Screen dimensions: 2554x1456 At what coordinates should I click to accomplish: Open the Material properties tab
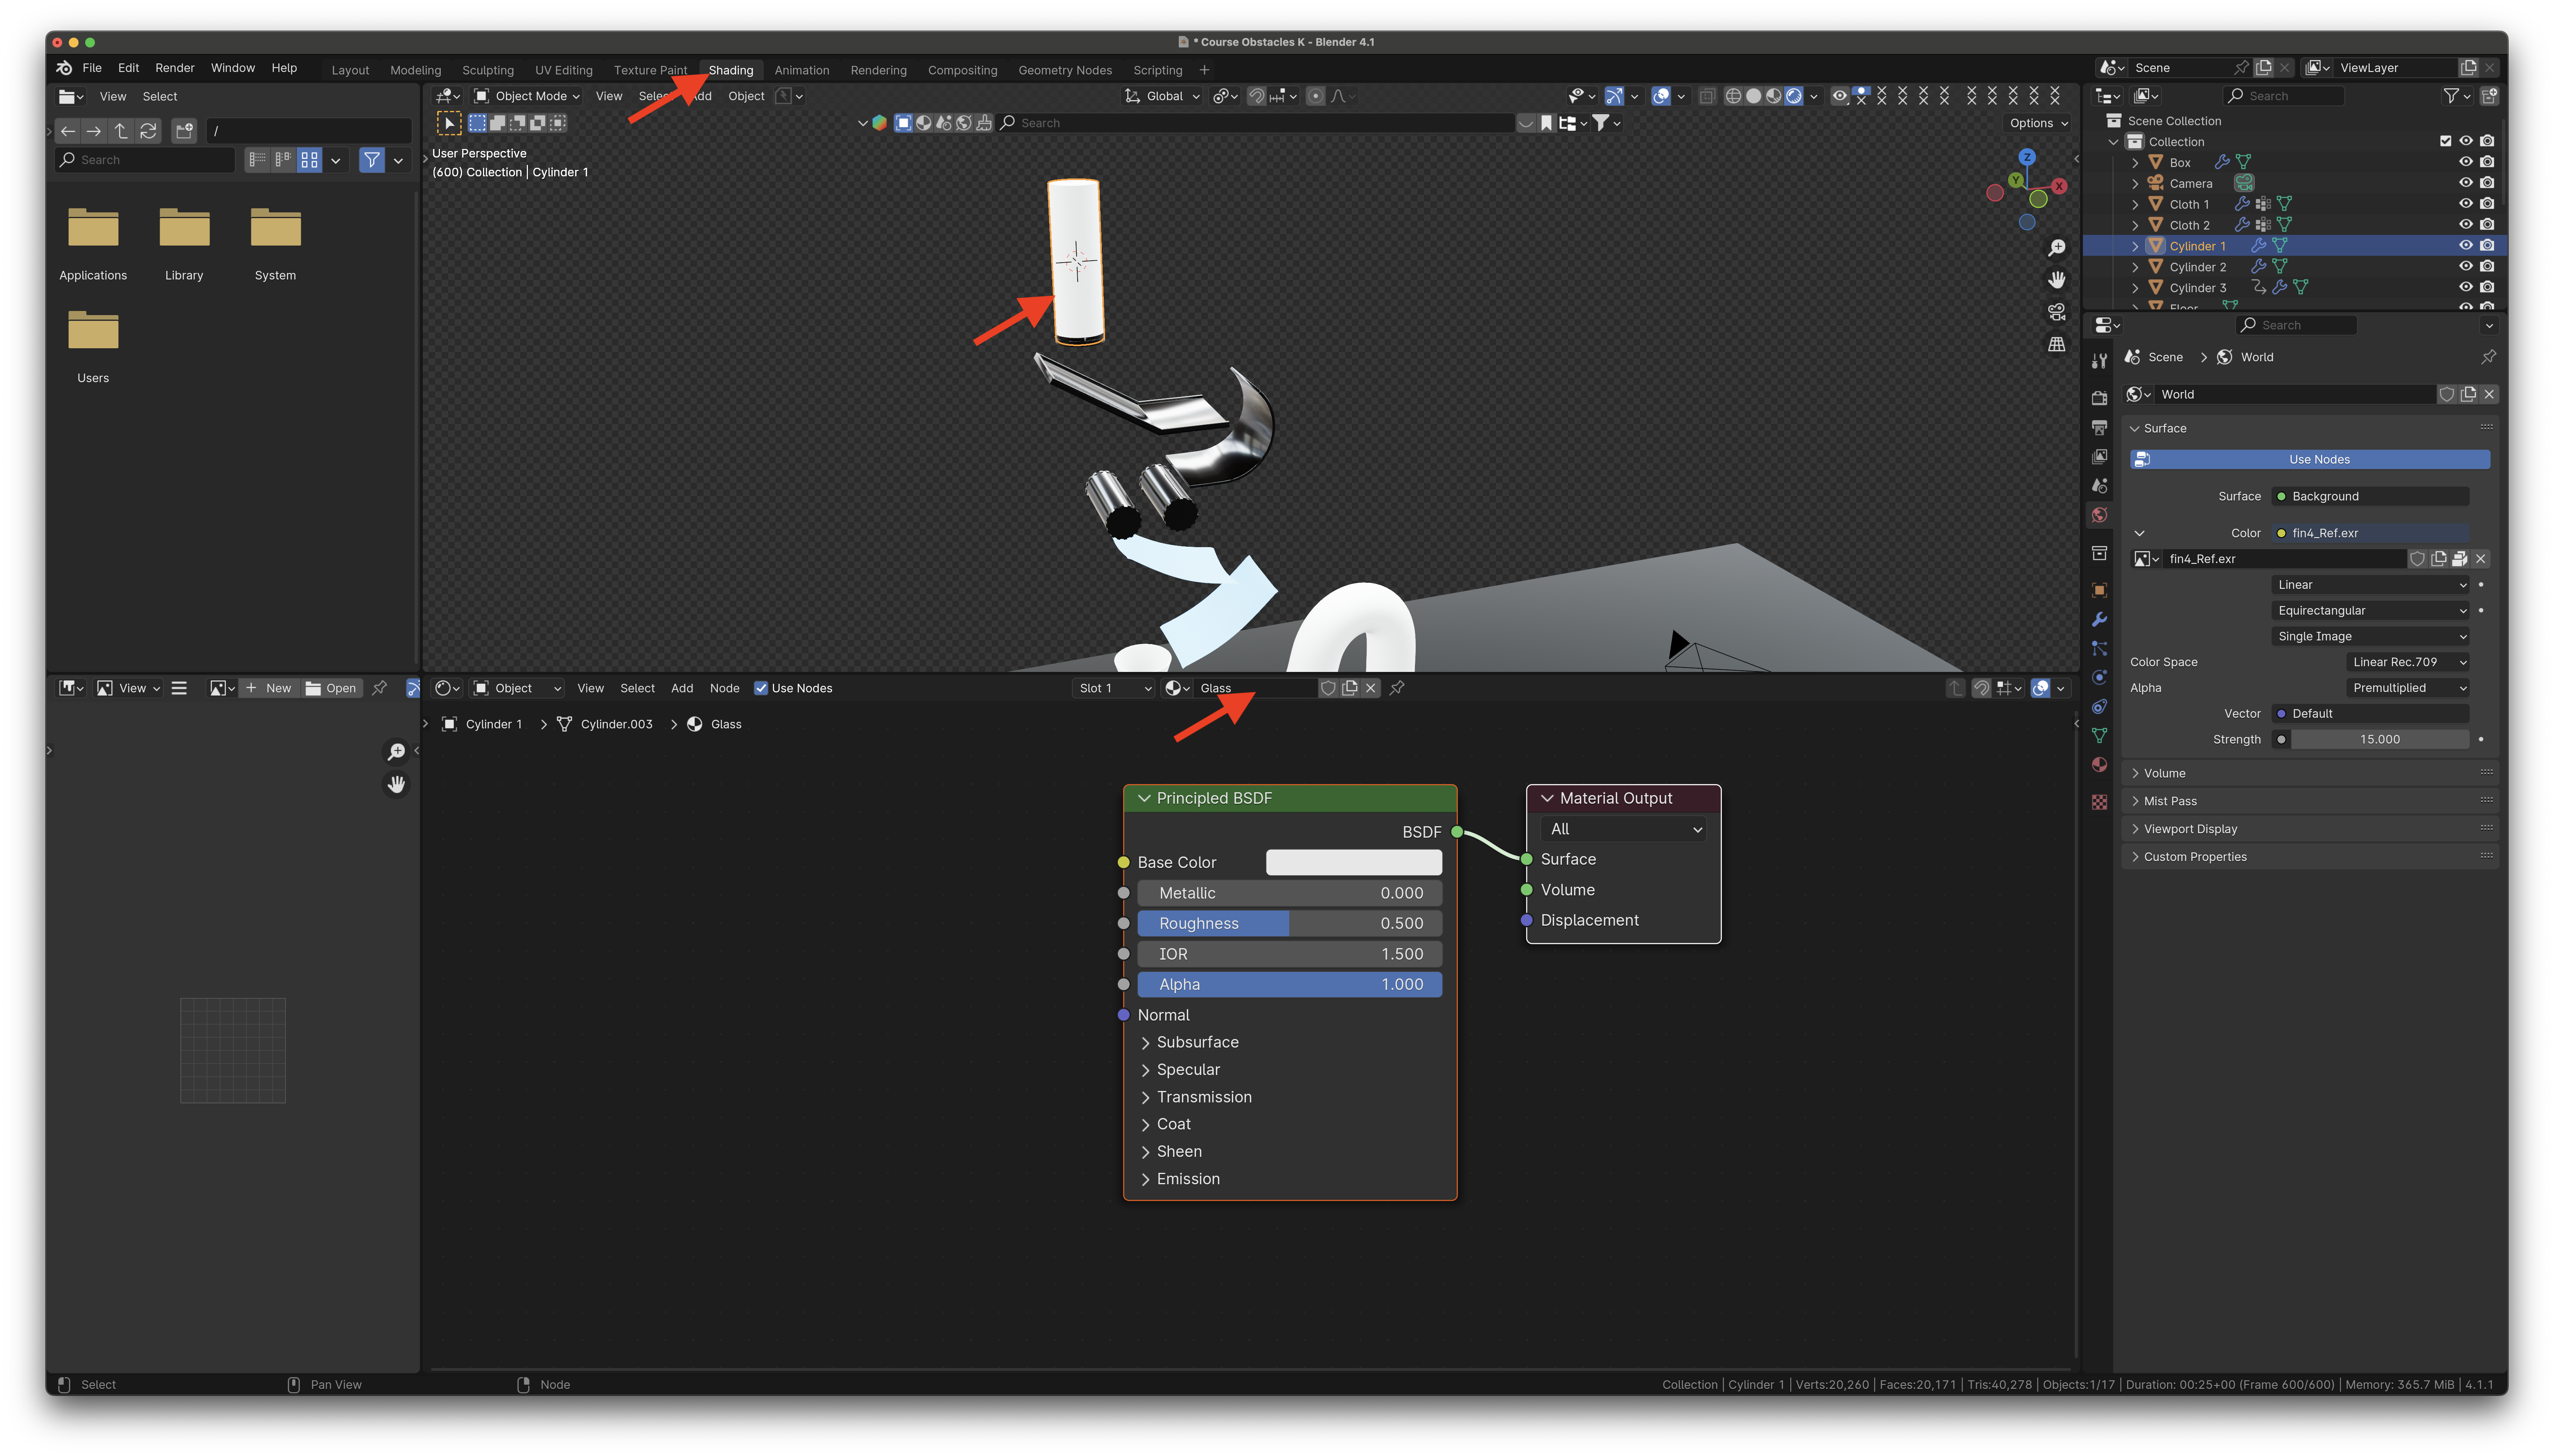(x=2099, y=765)
